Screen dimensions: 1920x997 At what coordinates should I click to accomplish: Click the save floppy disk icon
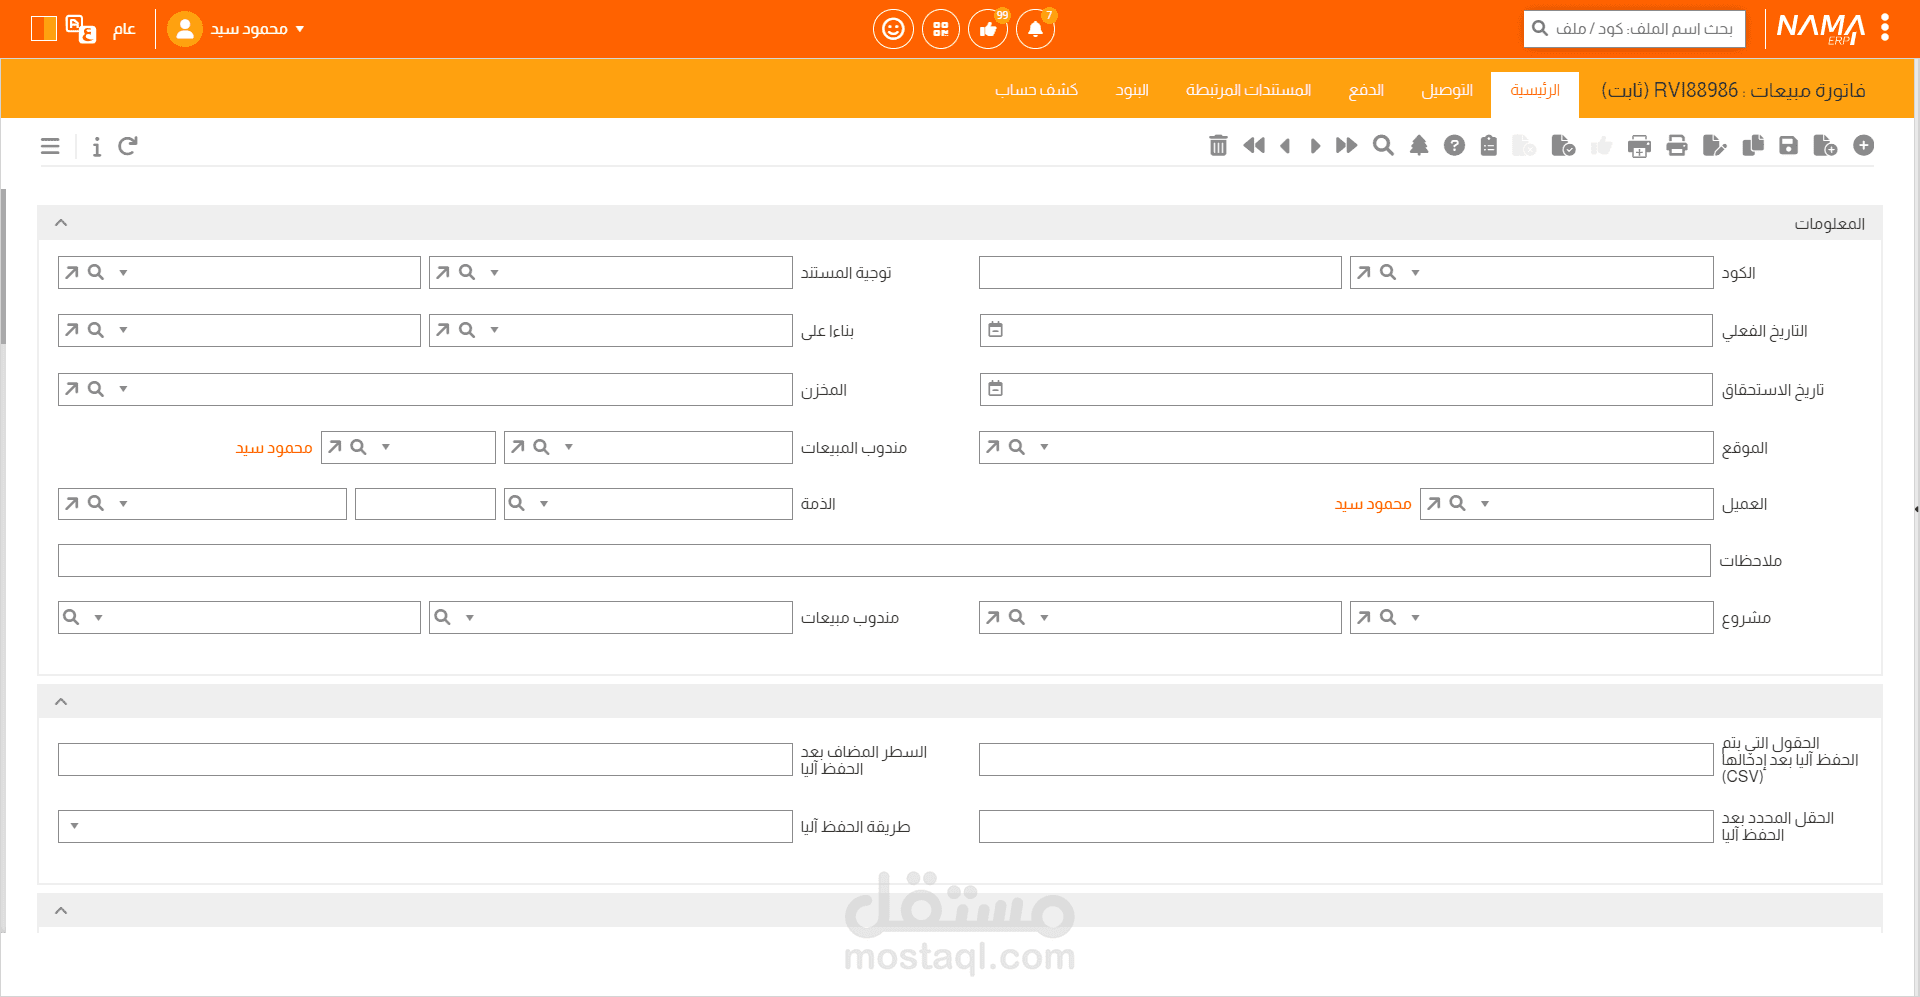pos(1789,146)
